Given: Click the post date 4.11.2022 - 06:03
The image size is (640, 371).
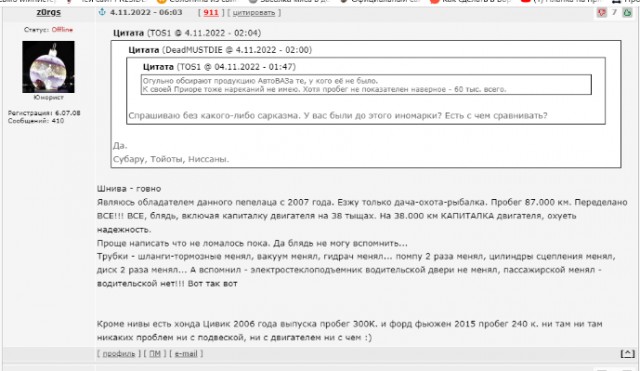Looking at the screenshot, I should 146,12.
